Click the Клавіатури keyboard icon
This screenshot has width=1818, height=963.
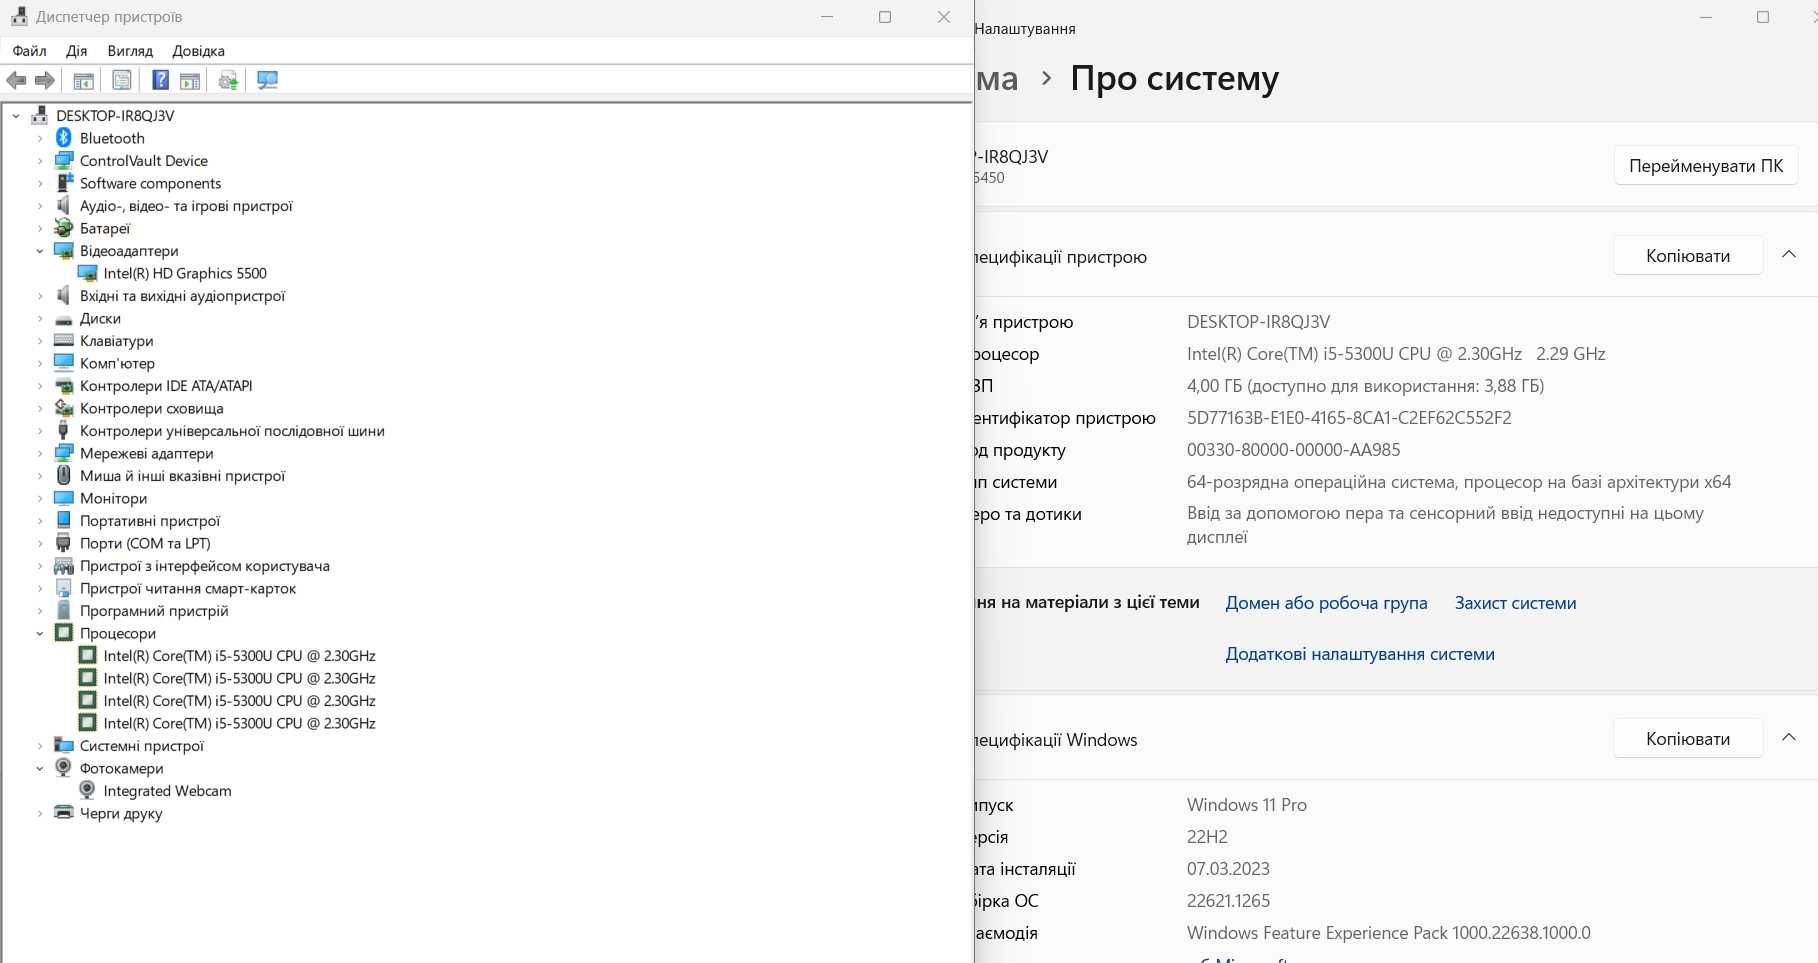(64, 340)
